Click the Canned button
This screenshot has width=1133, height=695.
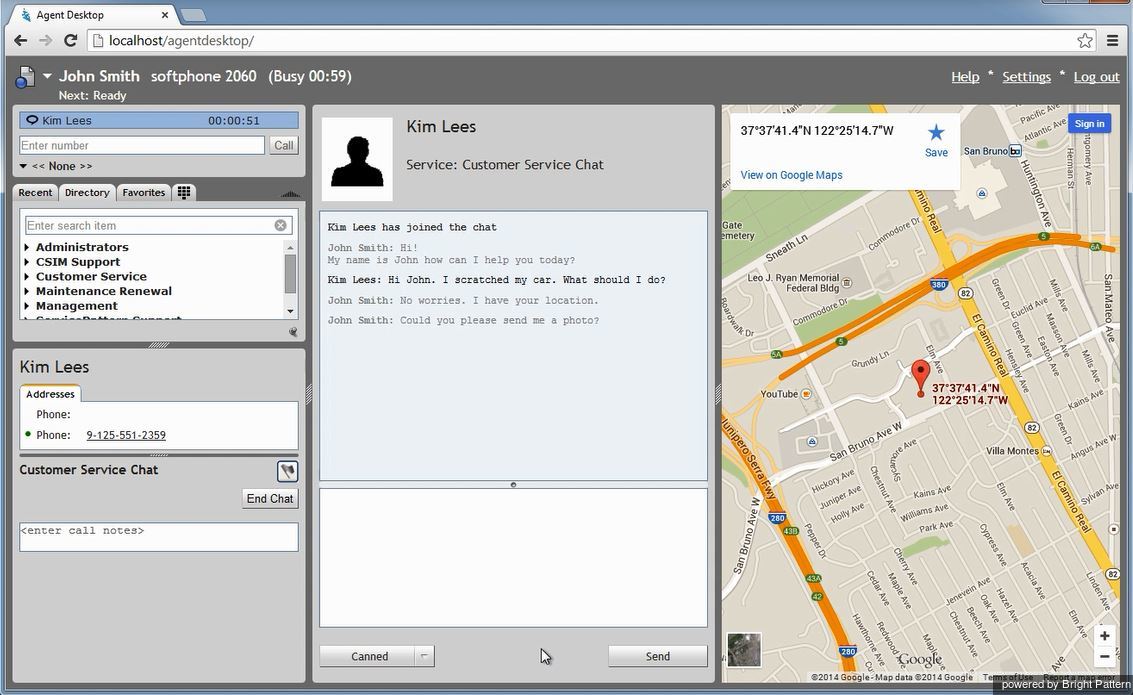pos(369,656)
